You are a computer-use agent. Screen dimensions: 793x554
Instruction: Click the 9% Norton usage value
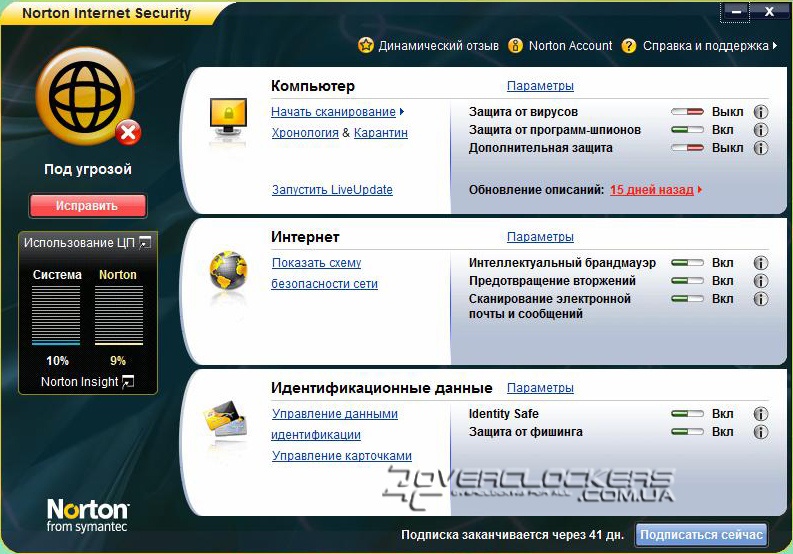(118, 361)
